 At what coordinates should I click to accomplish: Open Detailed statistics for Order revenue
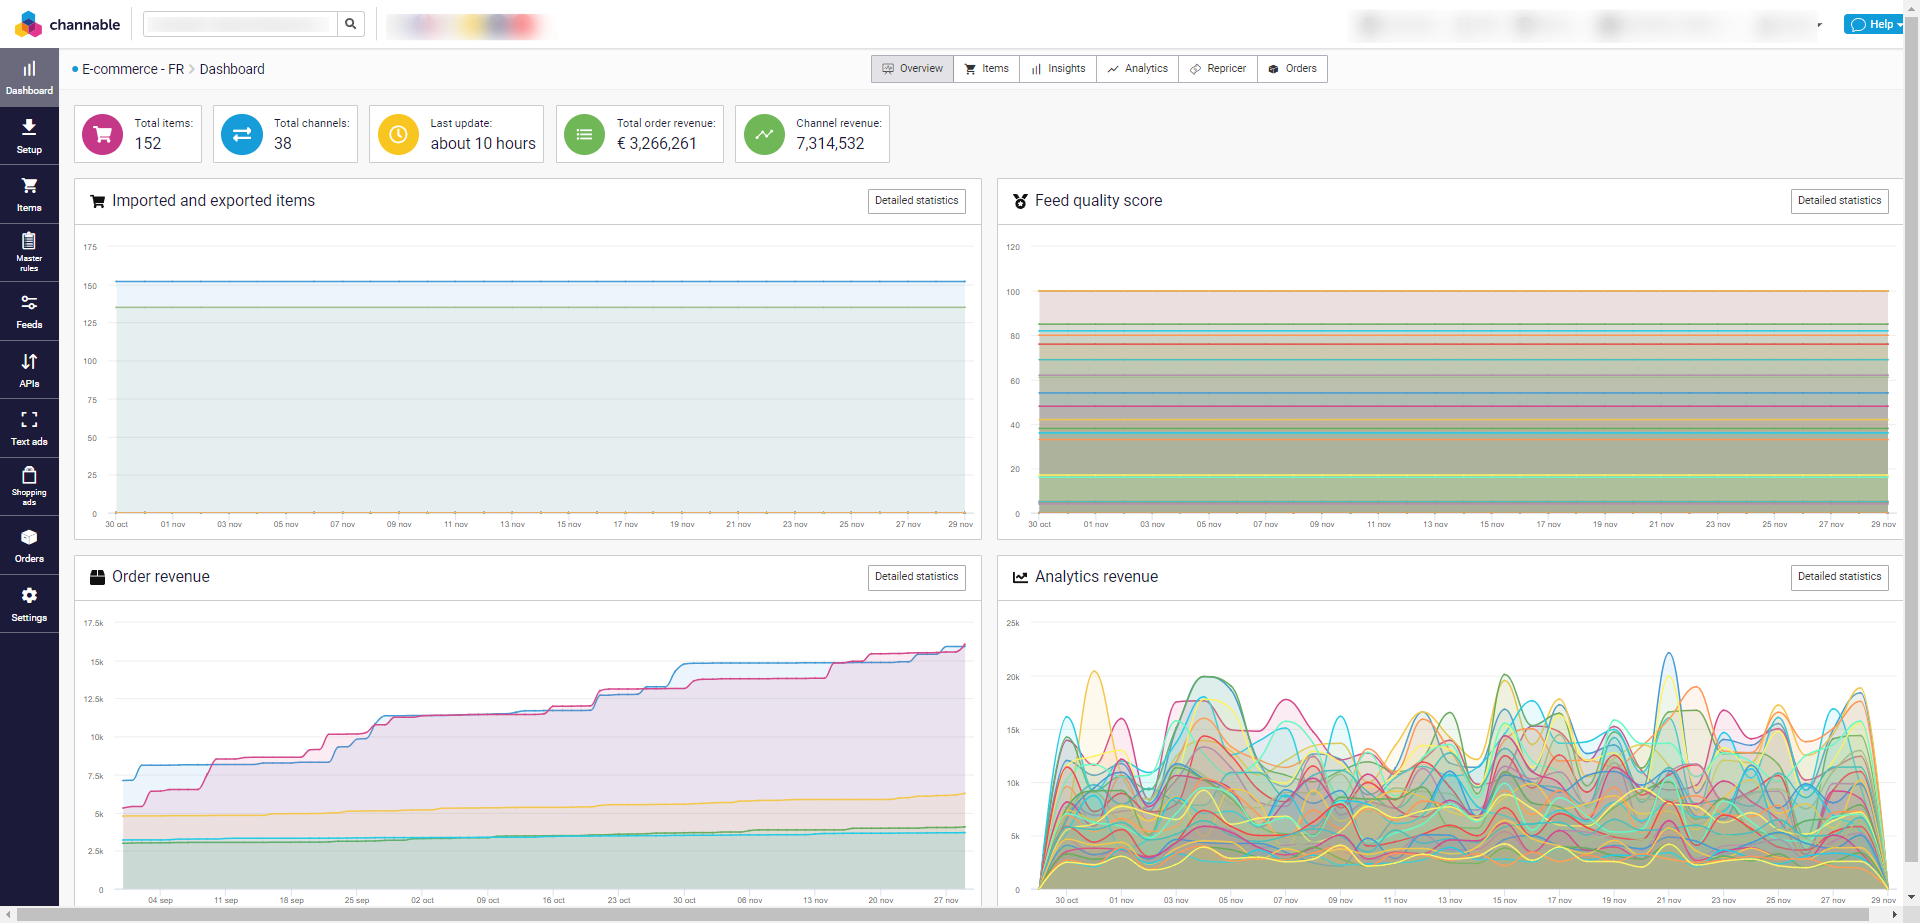point(916,577)
